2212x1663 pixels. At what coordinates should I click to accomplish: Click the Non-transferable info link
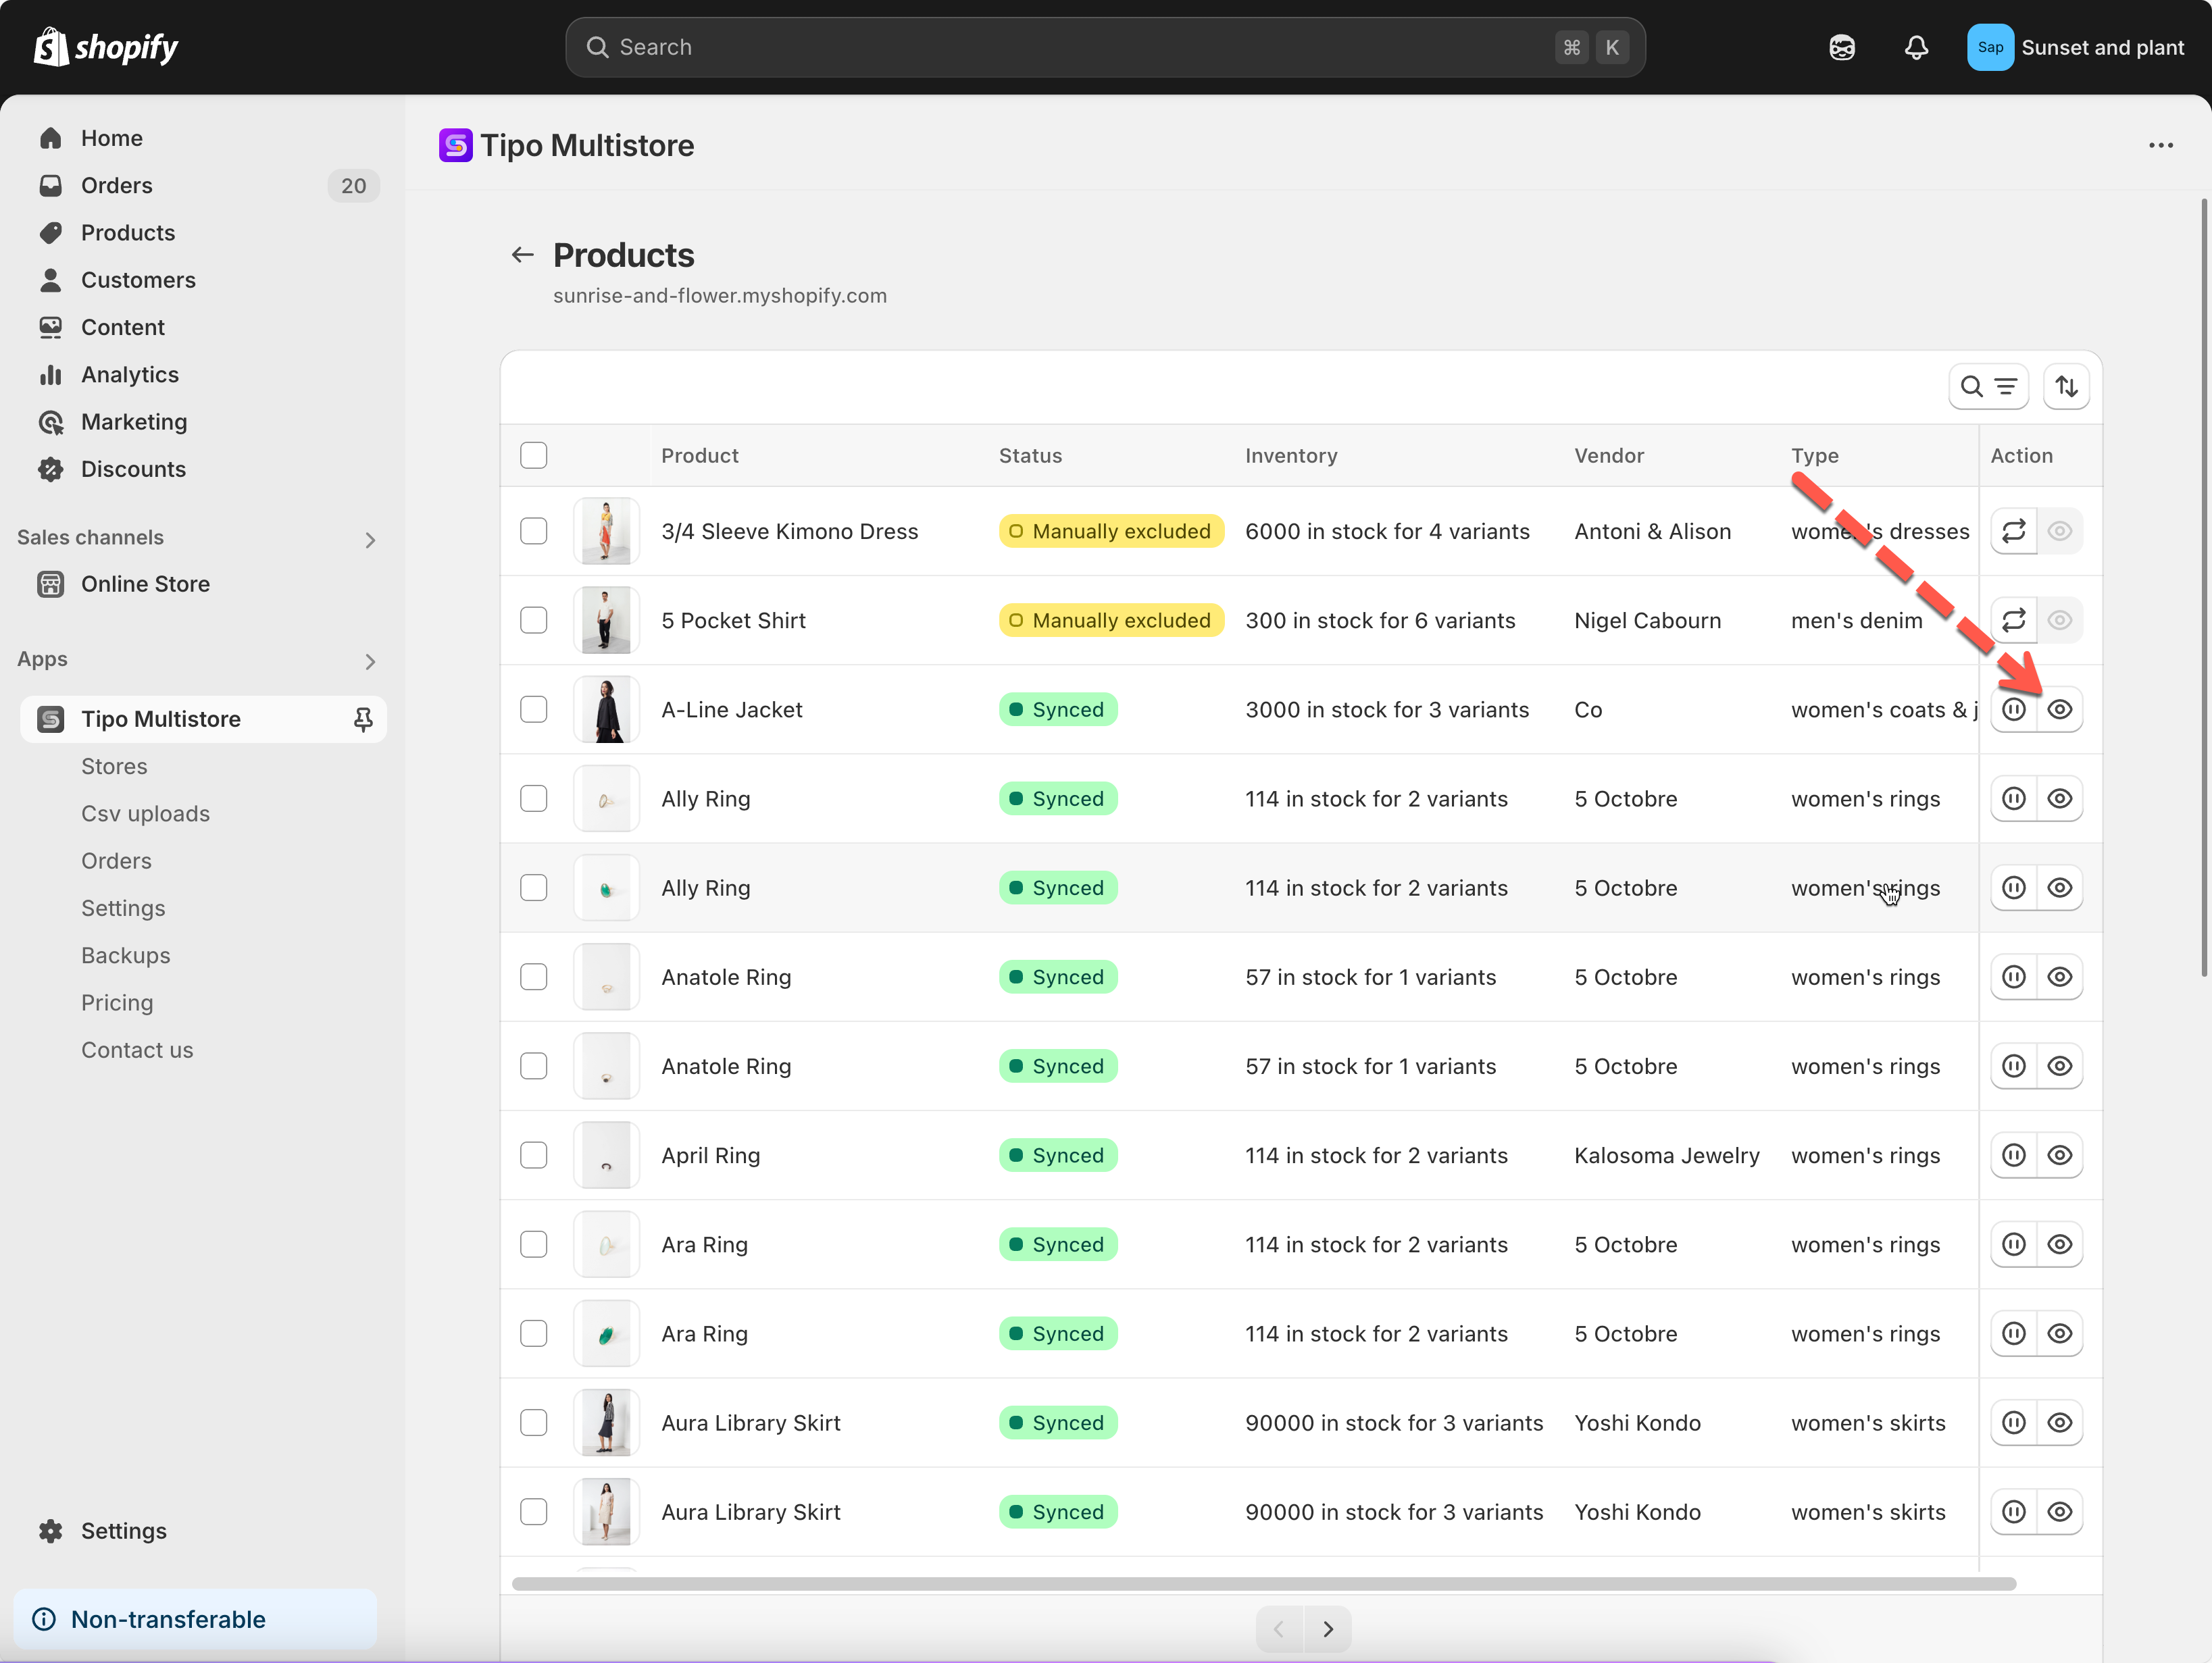pyautogui.click(x=168, y=1619)
